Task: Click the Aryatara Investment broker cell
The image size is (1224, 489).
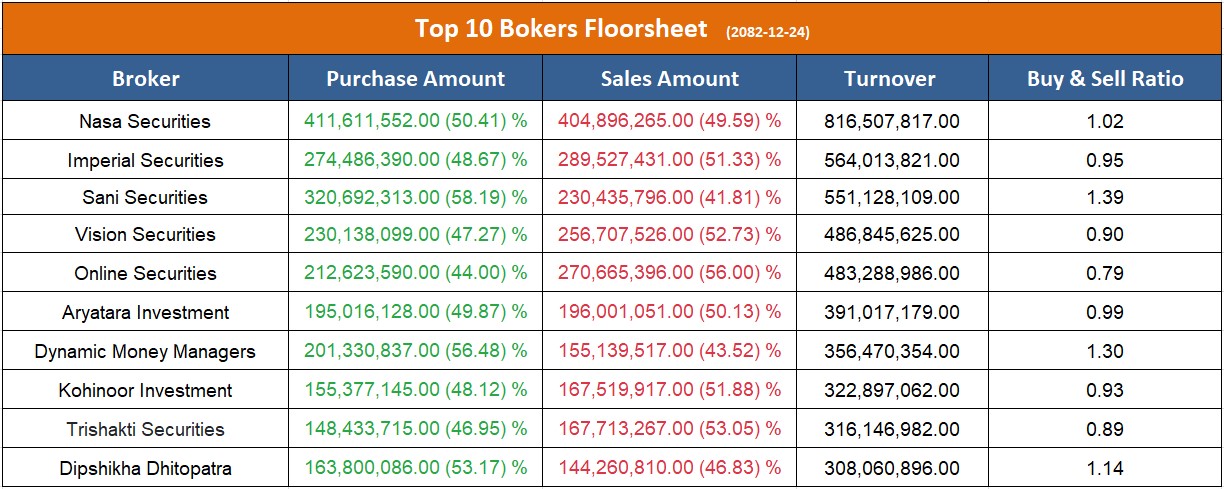Action: coord(145,313)
